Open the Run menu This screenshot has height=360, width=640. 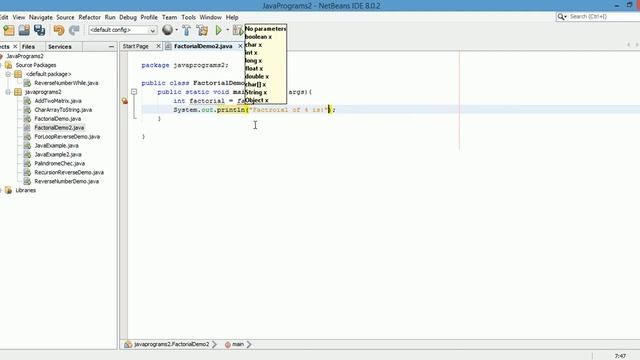(110, 18)
